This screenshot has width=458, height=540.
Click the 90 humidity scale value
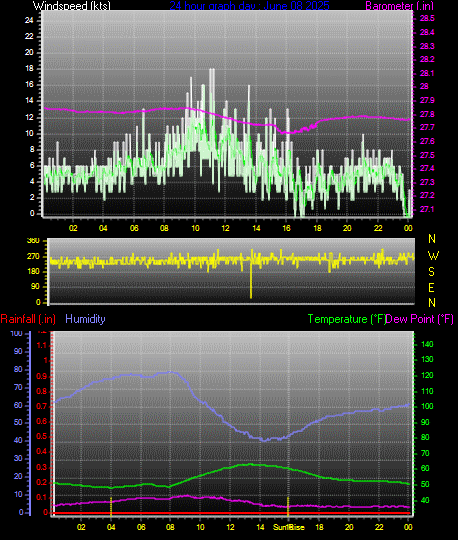point(18,352)
